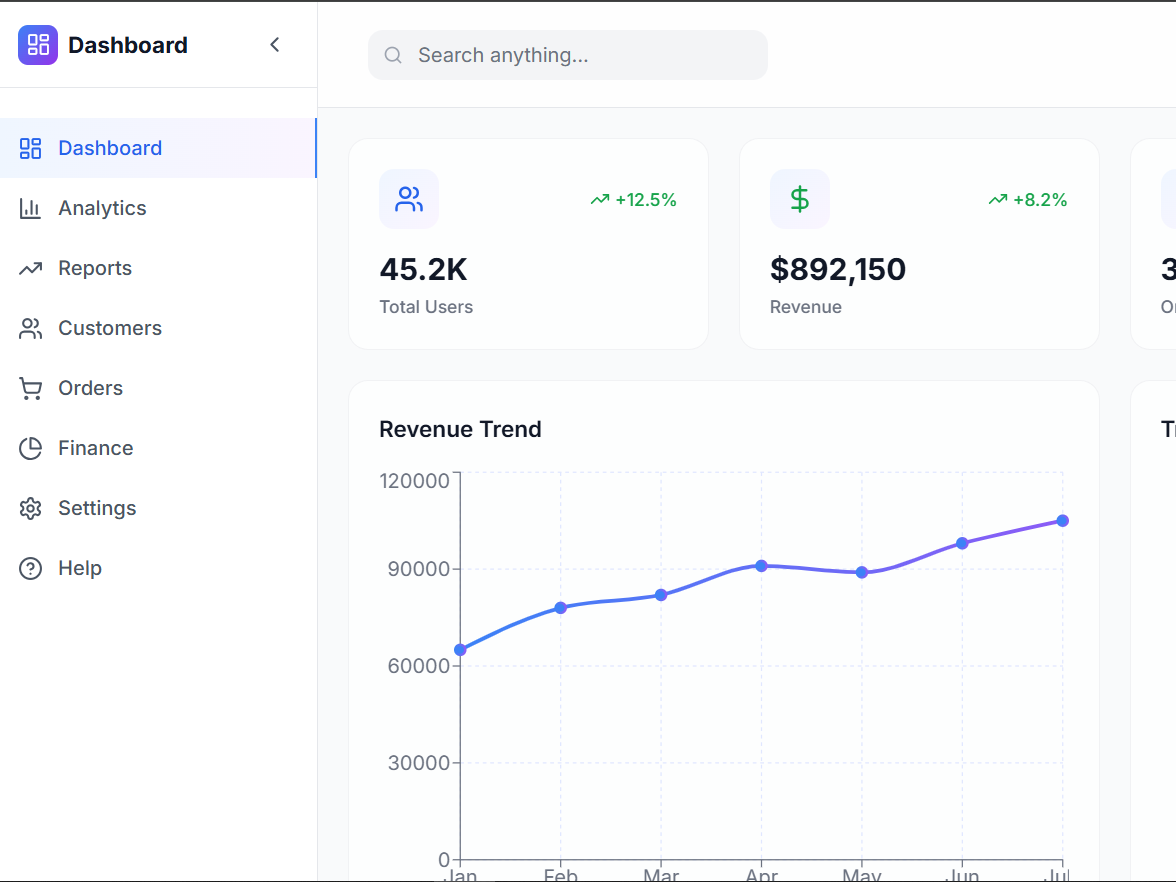Click the purple dashboard logo icon

(x=37, y=44)
